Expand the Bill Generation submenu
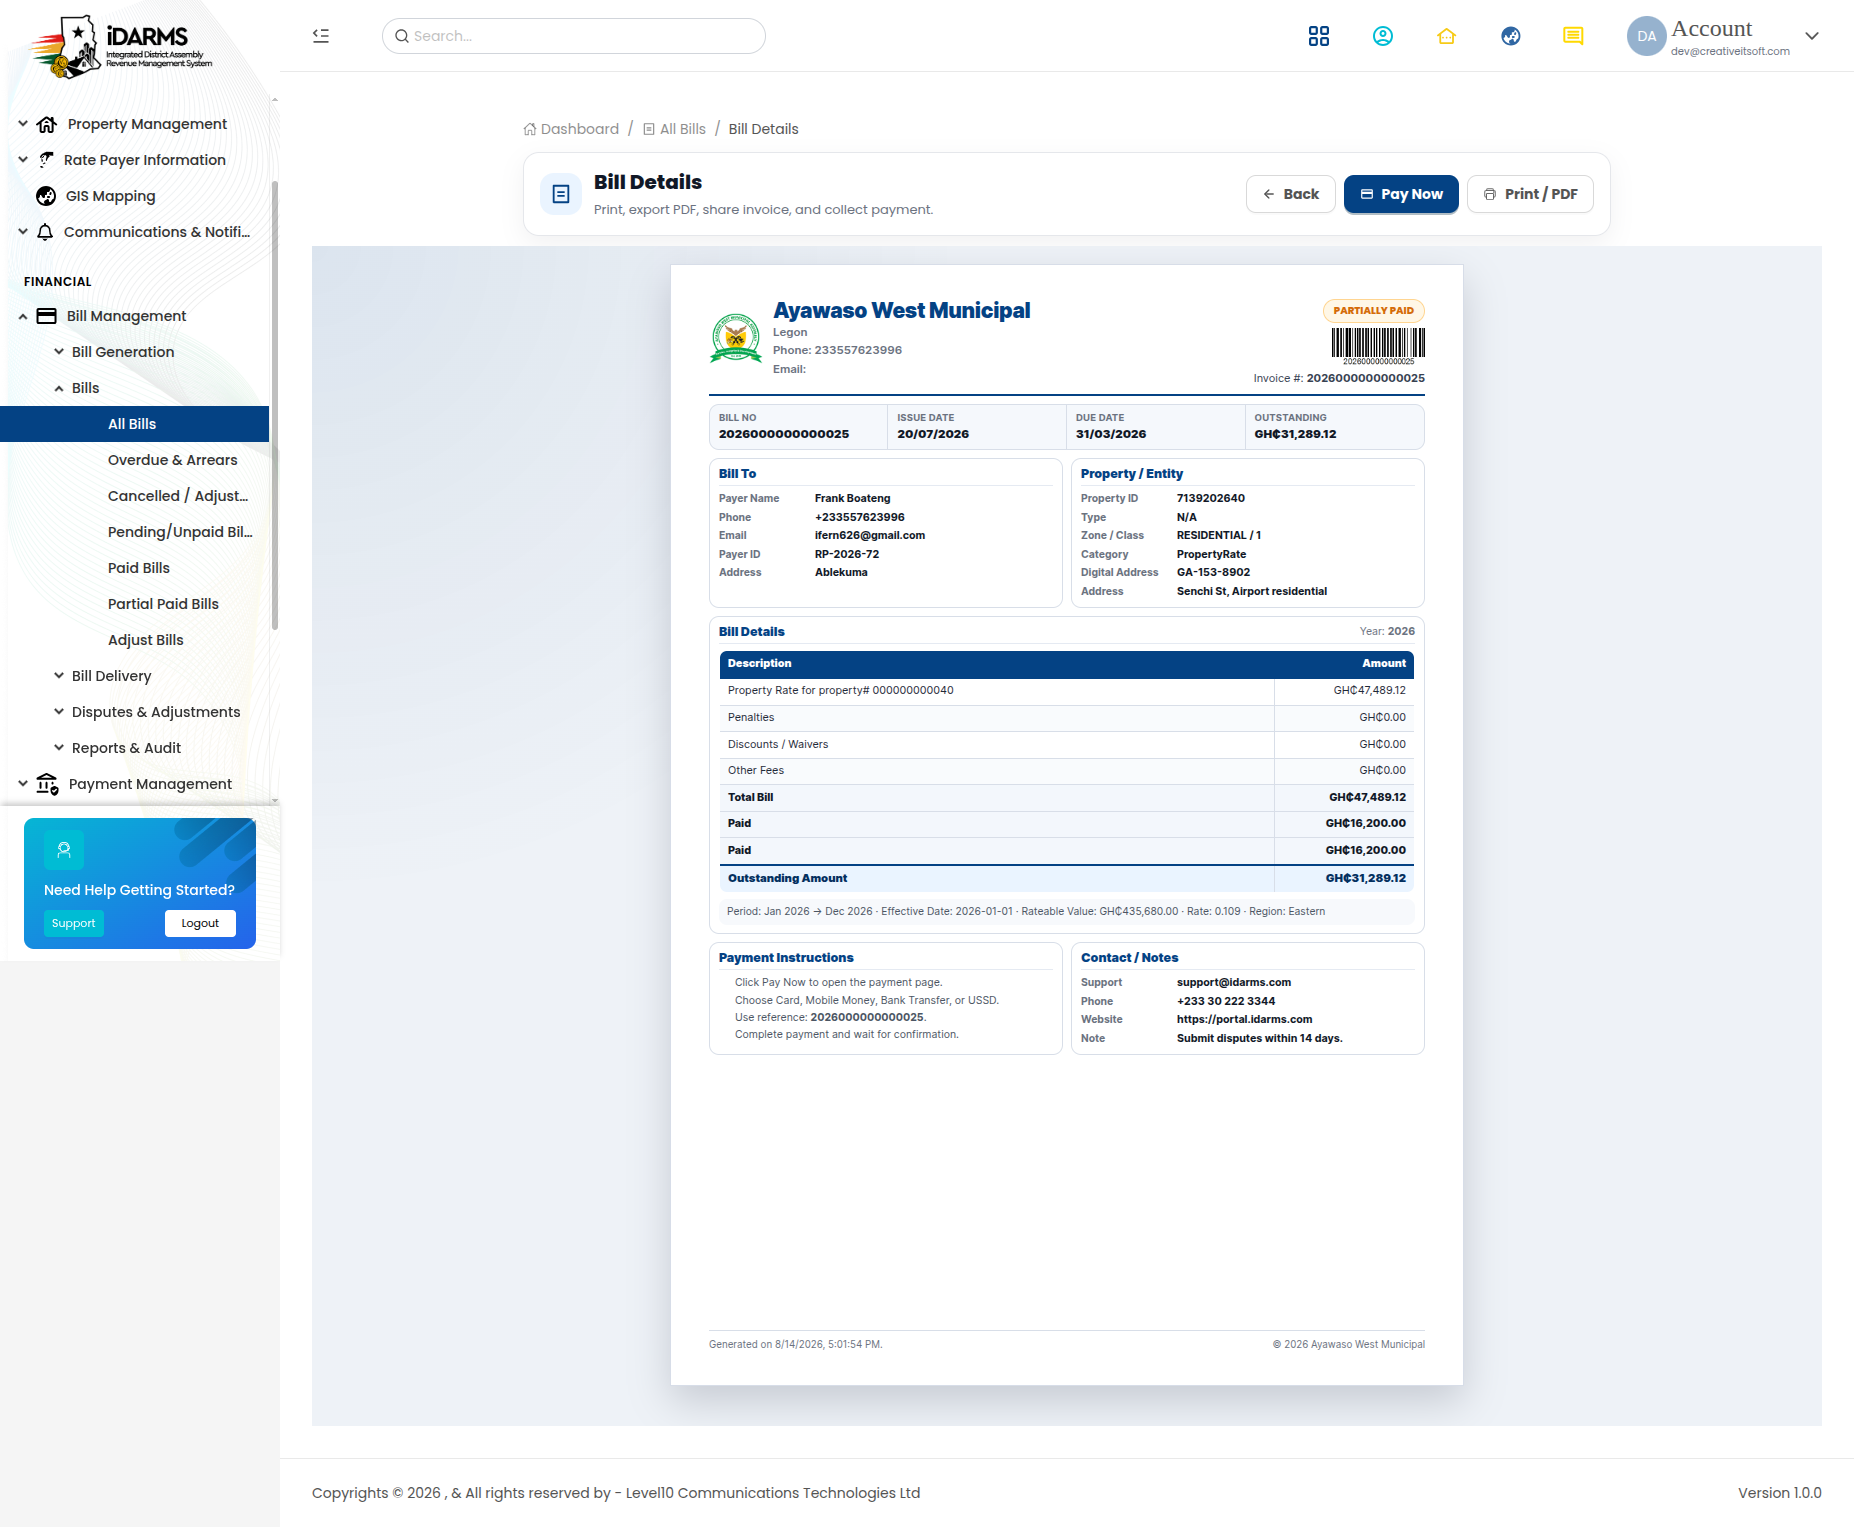This screenshot has height=1527, width=1854. (x=59, y=352)
